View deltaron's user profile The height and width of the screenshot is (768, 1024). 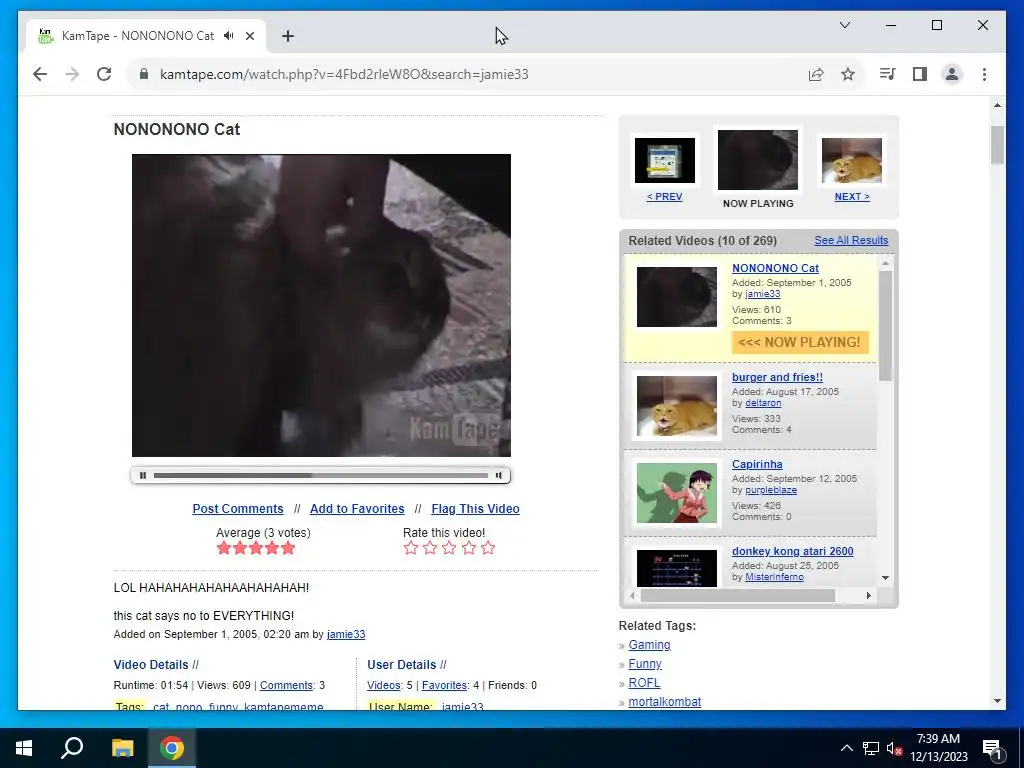[x=763, y=403]
